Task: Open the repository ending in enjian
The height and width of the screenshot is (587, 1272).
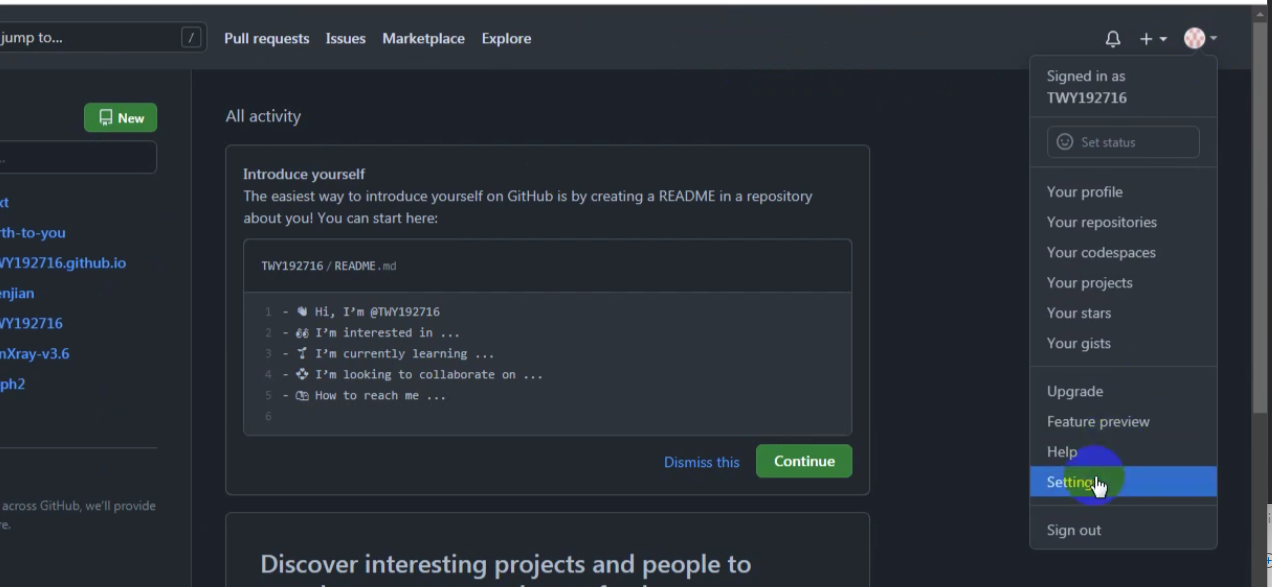Action: click(x=17, y=293)
